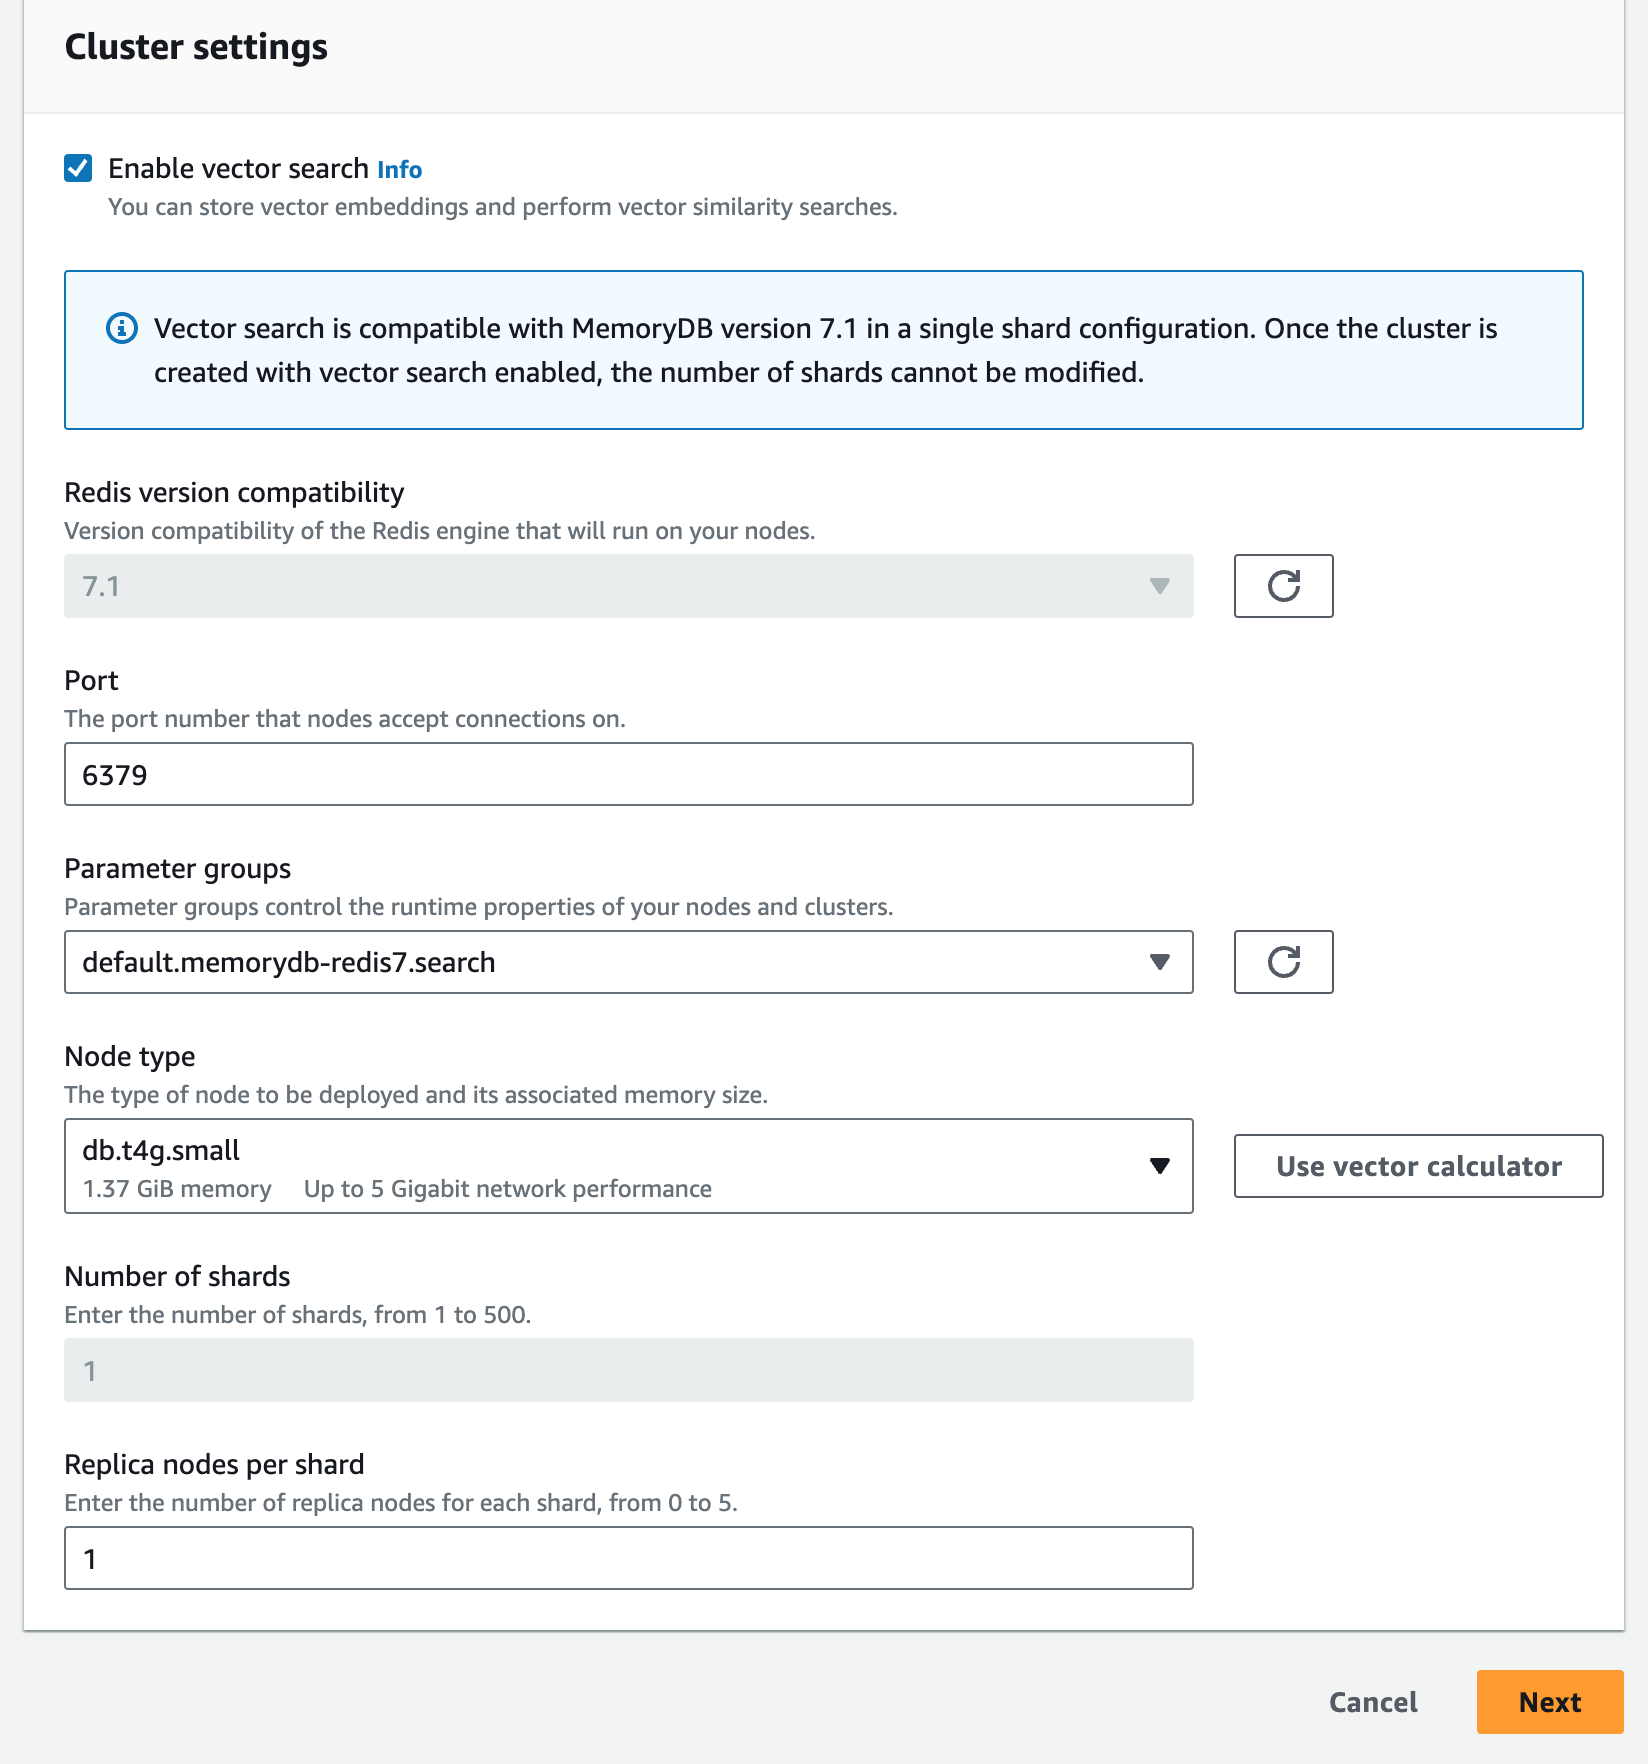This screenshot has width=1648, height=1764.
Task: Click the disabled Number of shards field
Action: (629, 1370)
